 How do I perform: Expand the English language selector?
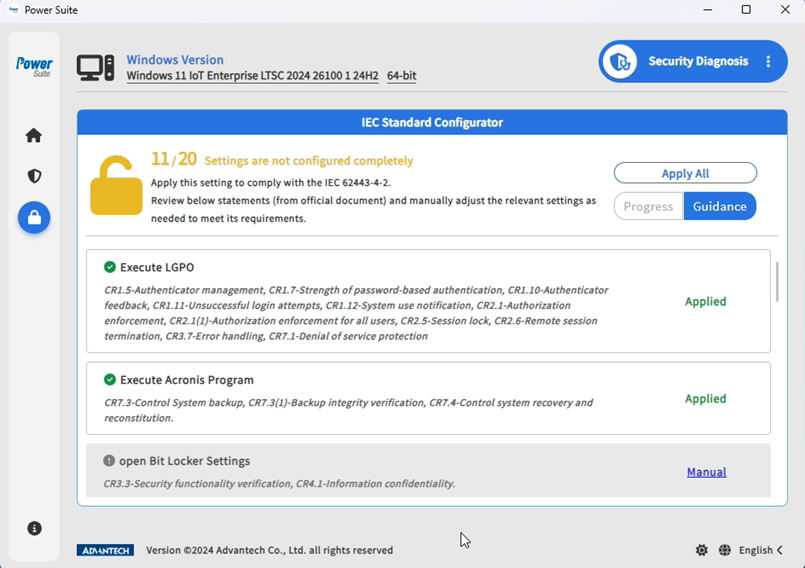(x=761, y=550)
